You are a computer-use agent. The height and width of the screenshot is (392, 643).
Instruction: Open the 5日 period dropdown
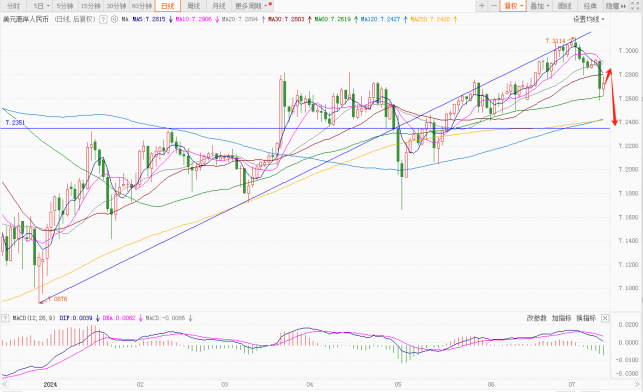(x=41, y=6)
